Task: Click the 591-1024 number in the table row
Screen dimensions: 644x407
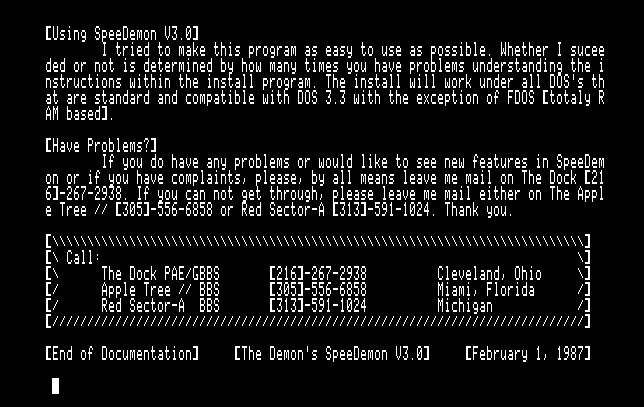Action: tap(335, 306)
